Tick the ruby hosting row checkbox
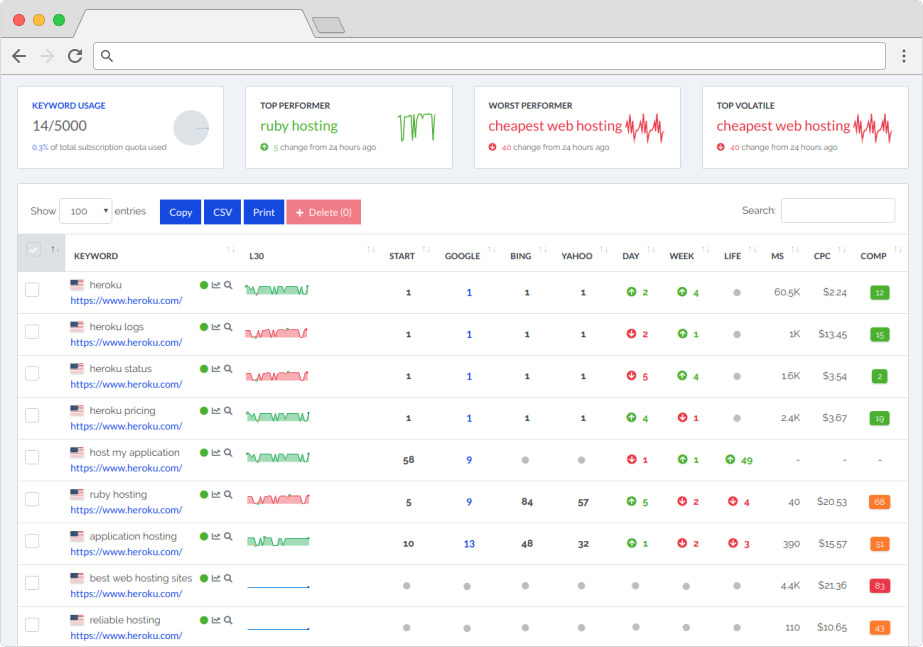923x647 pixels. (x=32, y=499)
